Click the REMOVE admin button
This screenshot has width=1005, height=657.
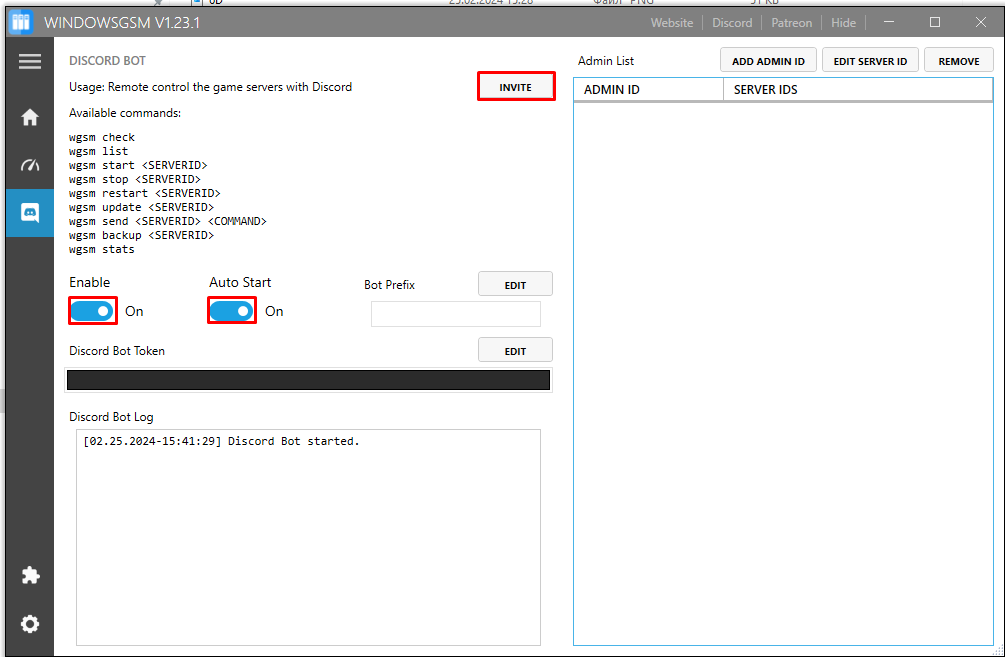[x=959, y=60]
